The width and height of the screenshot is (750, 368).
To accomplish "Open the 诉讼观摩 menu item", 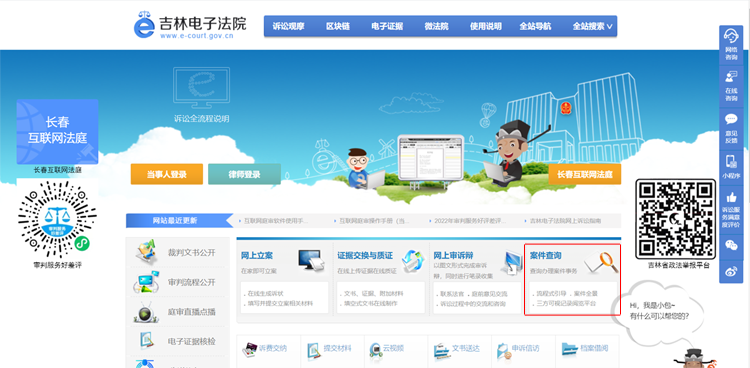I will coord(288,26).
